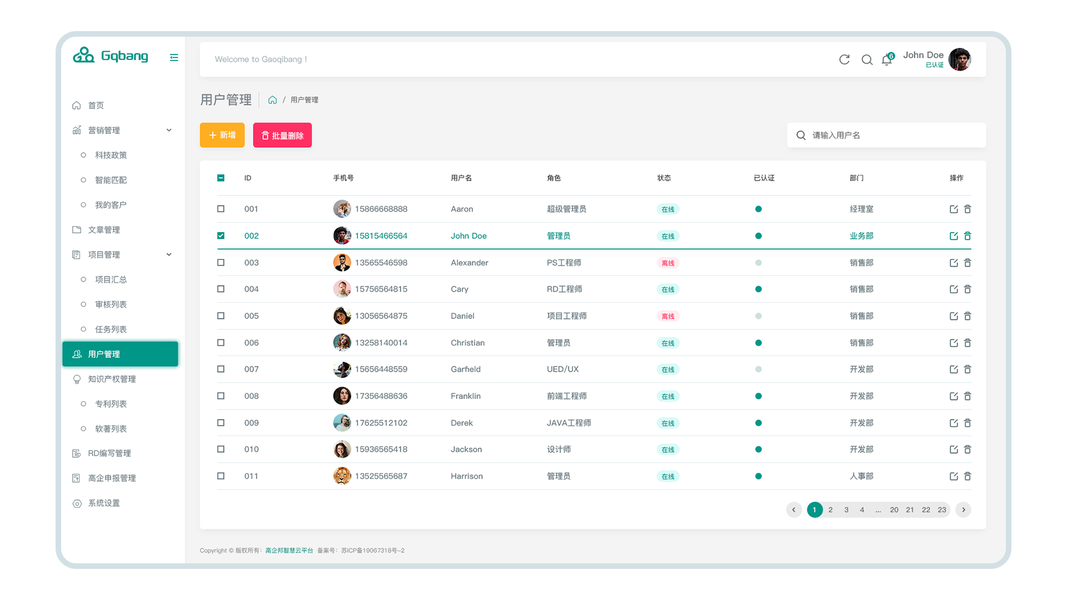Edit user Daniel's row

coord(953,316)
